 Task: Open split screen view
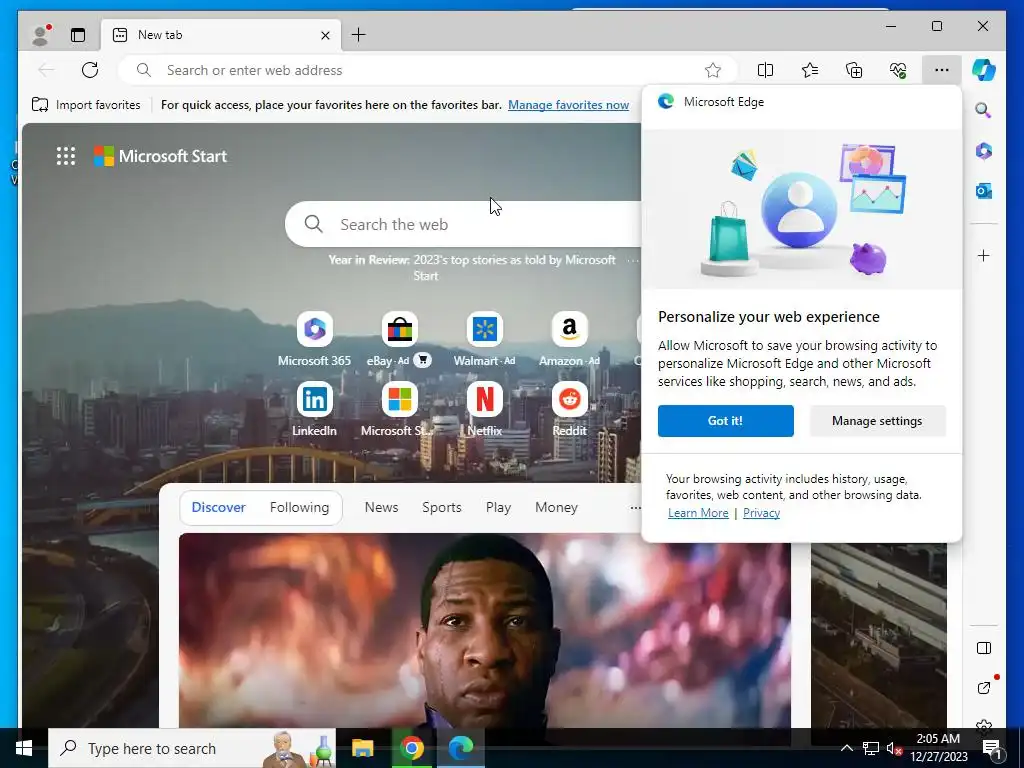(765, 70)
